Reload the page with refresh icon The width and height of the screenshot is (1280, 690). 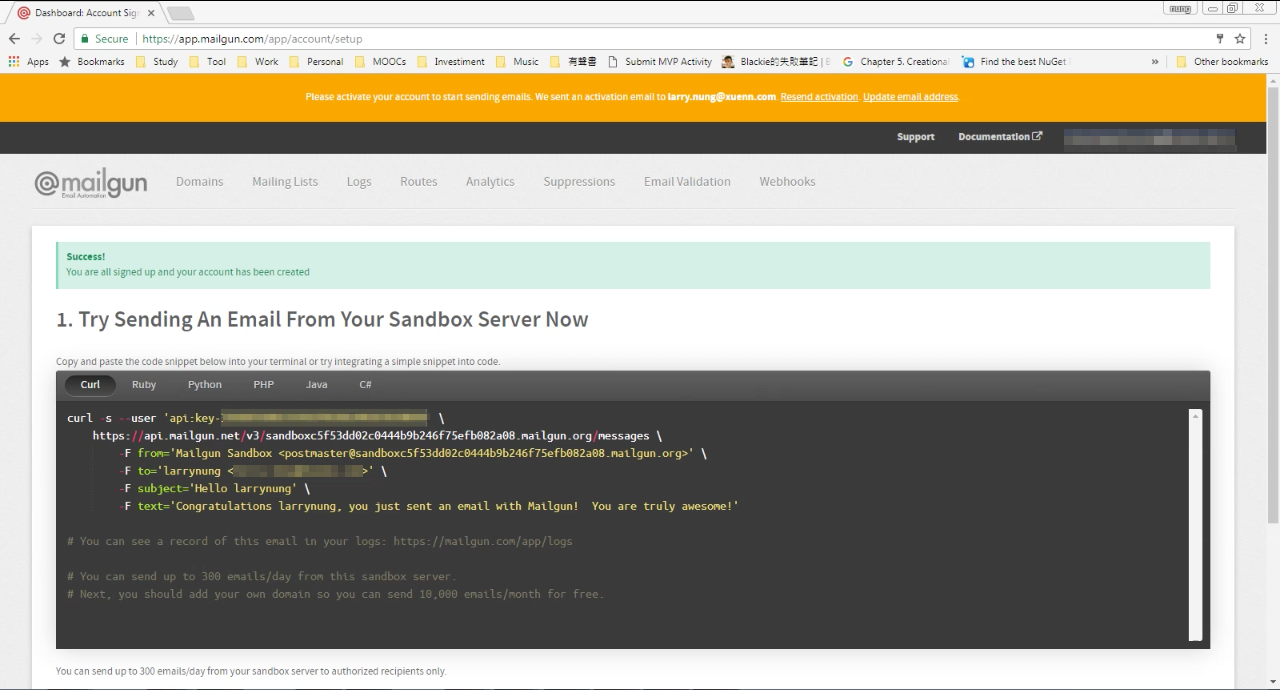[59, 39]
